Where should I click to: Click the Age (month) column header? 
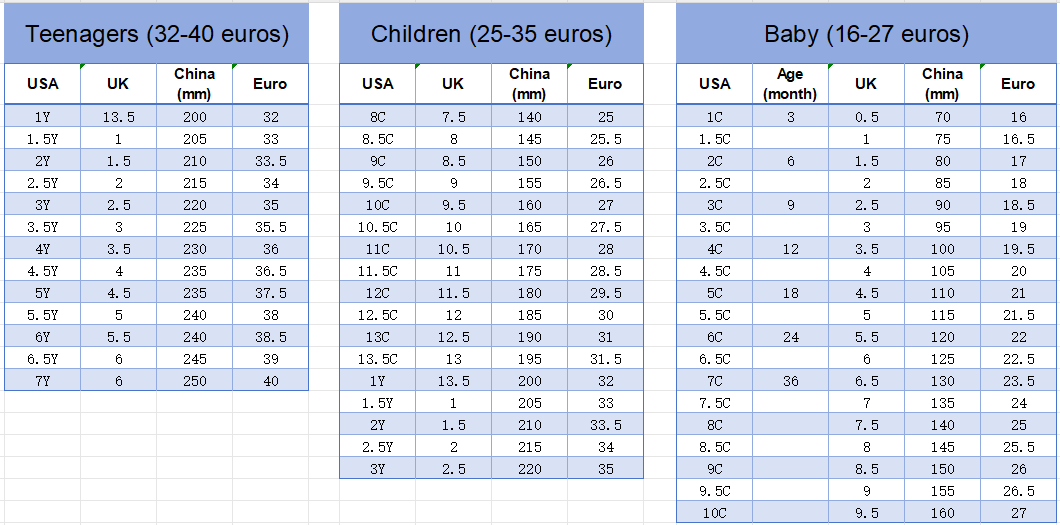click(x=790, y=84)
